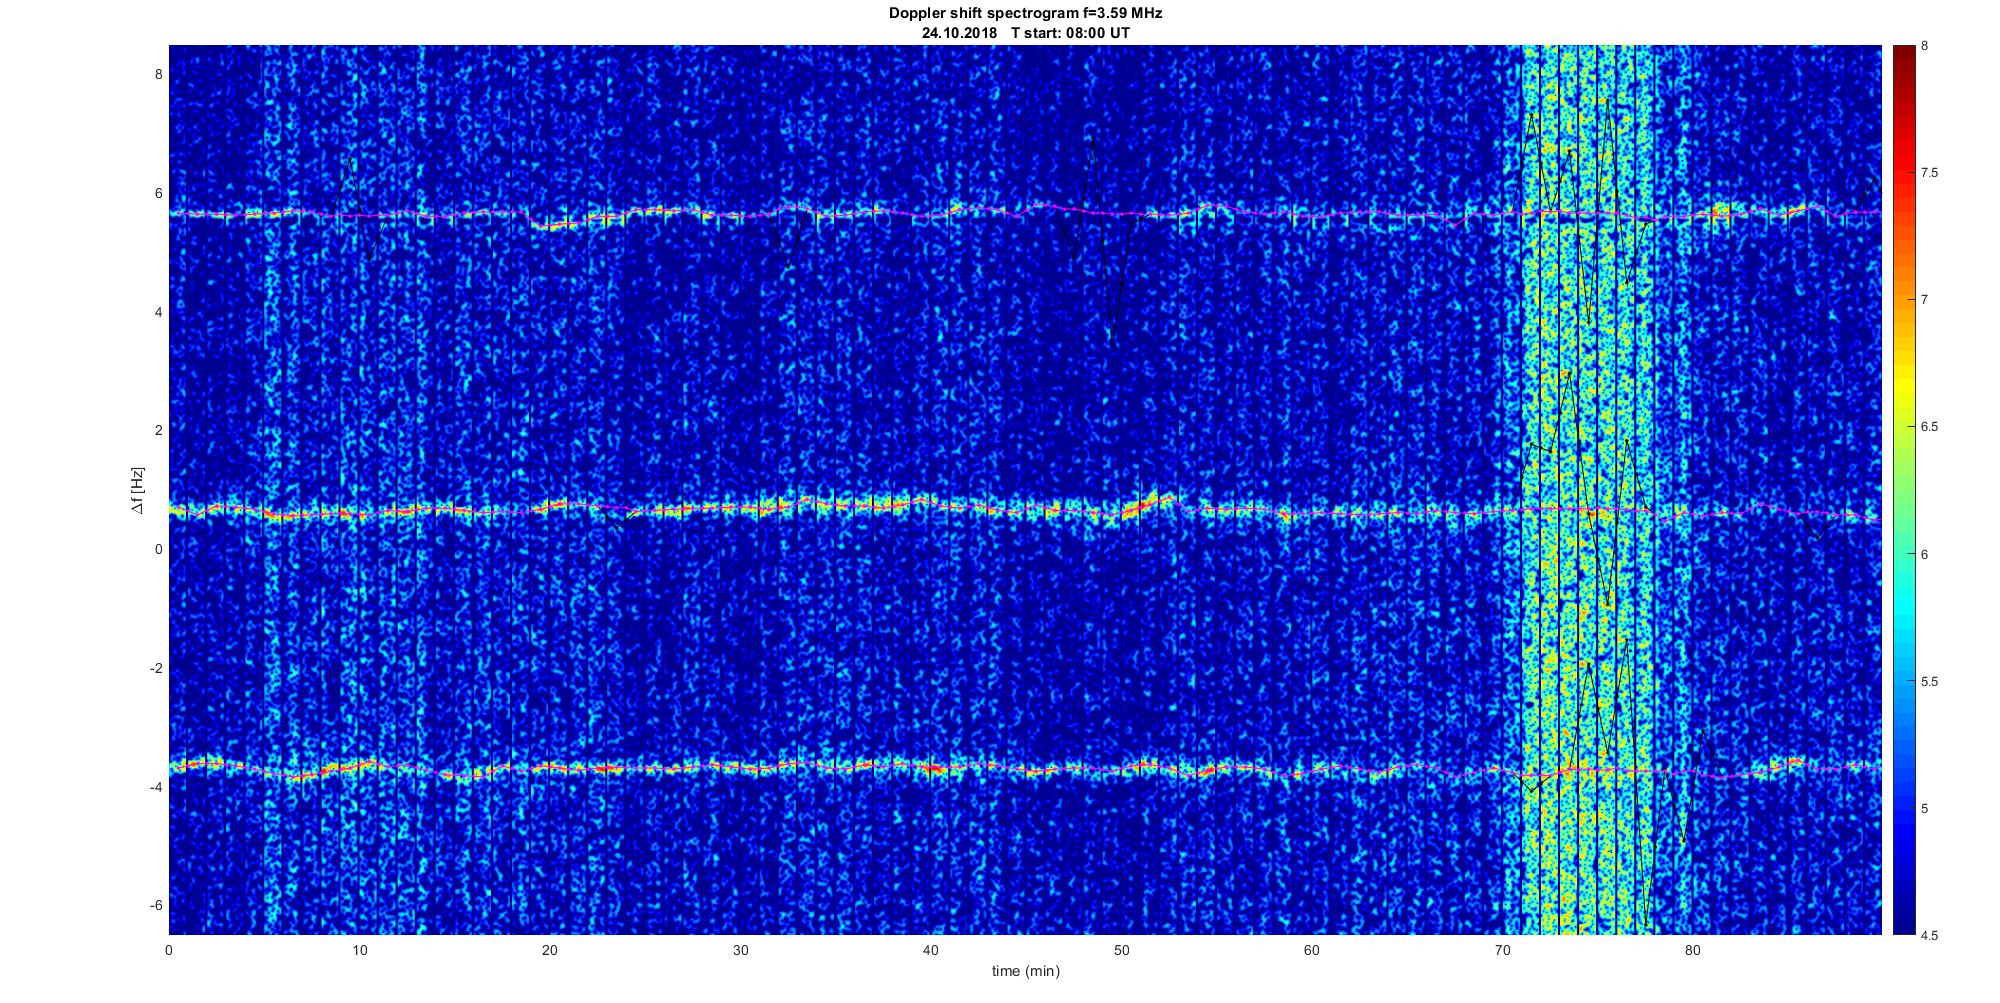
Task: Click the colorbar tick label '5.5'
Action: 1929,682
